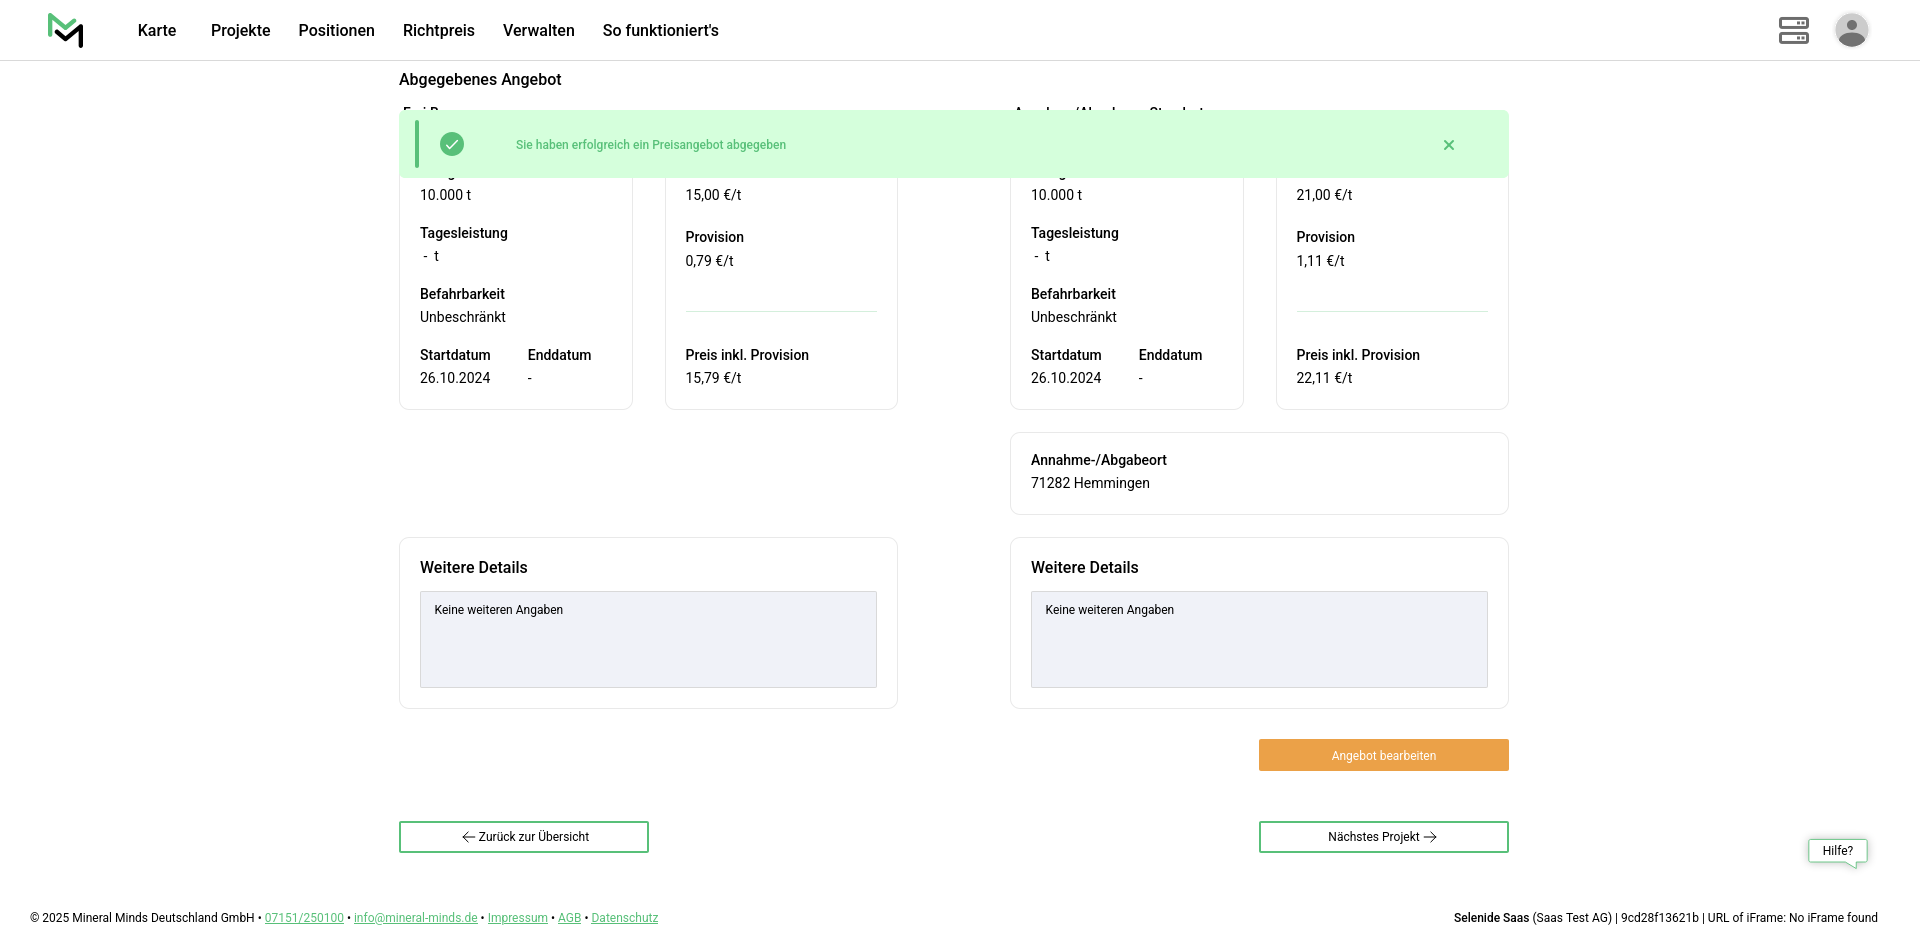Open the server stack icon in header
This screenshot has width=1920, height=943.
click(1793, 30)
